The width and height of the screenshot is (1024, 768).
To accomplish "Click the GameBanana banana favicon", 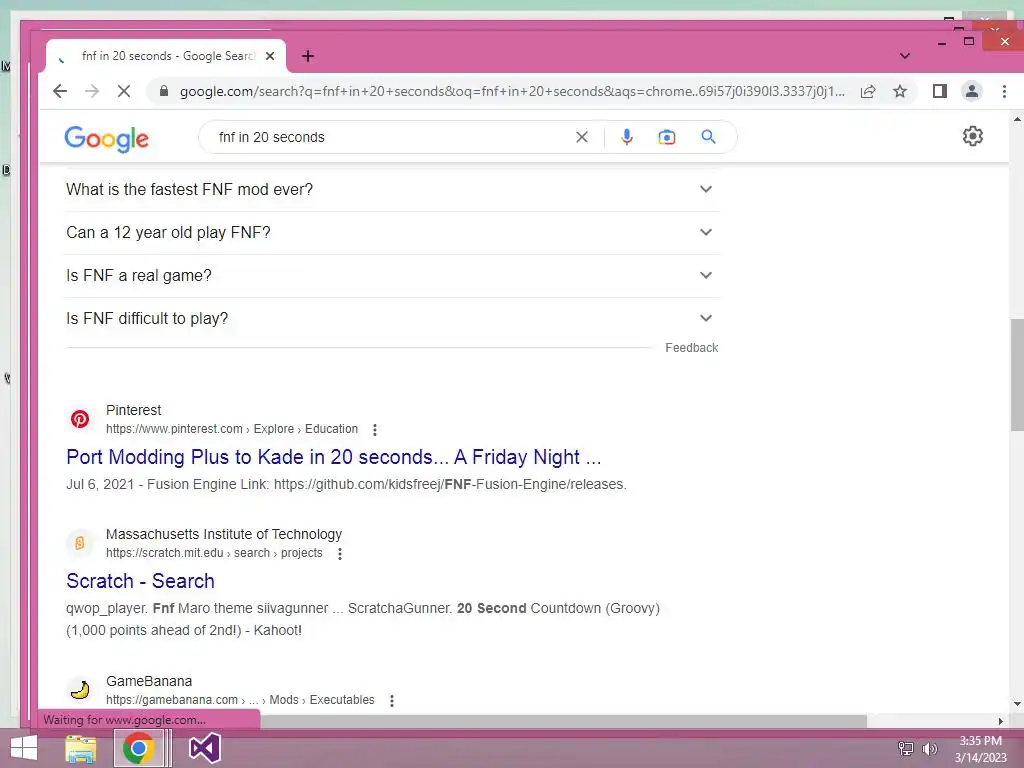I will pos(80,690).
